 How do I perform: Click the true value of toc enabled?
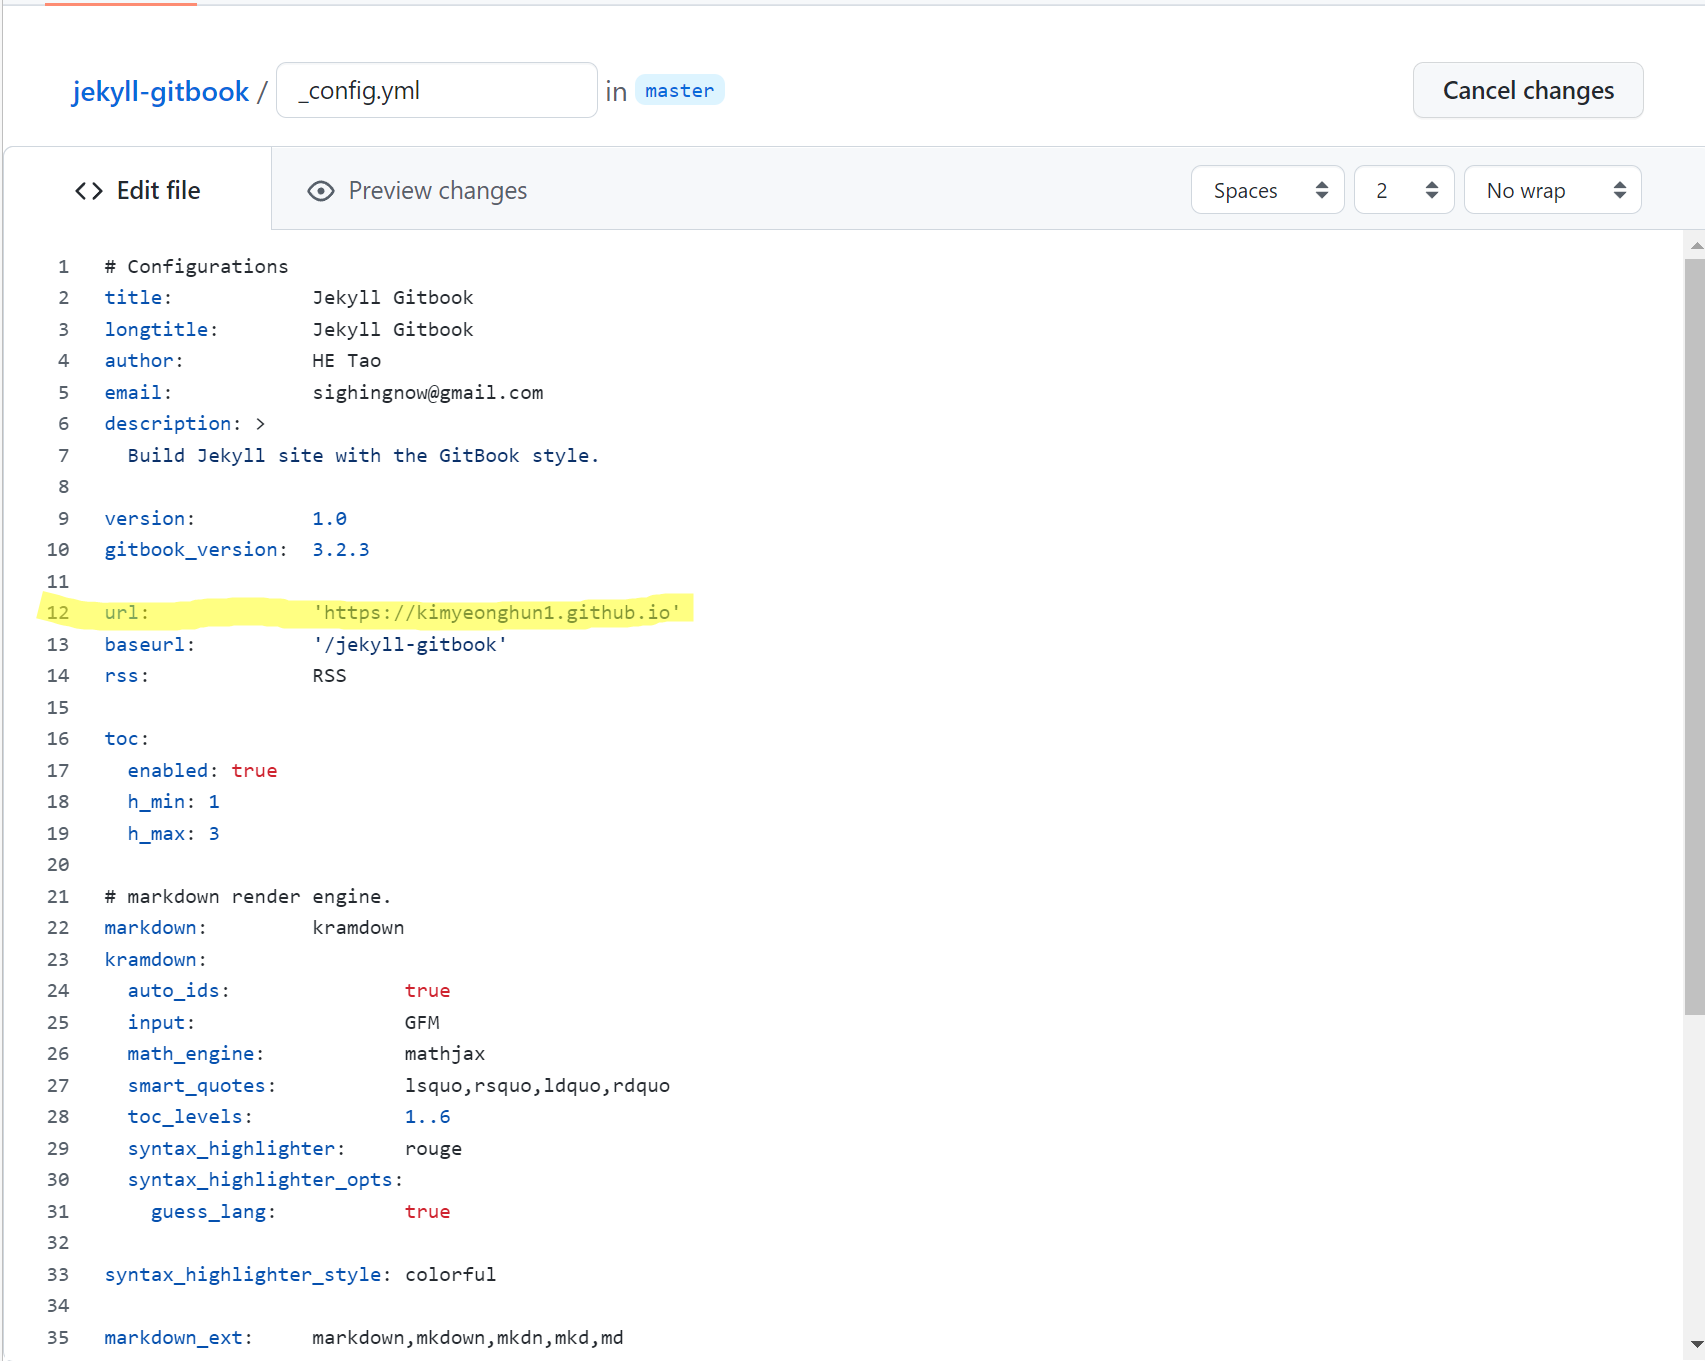[x=254, y=770]
